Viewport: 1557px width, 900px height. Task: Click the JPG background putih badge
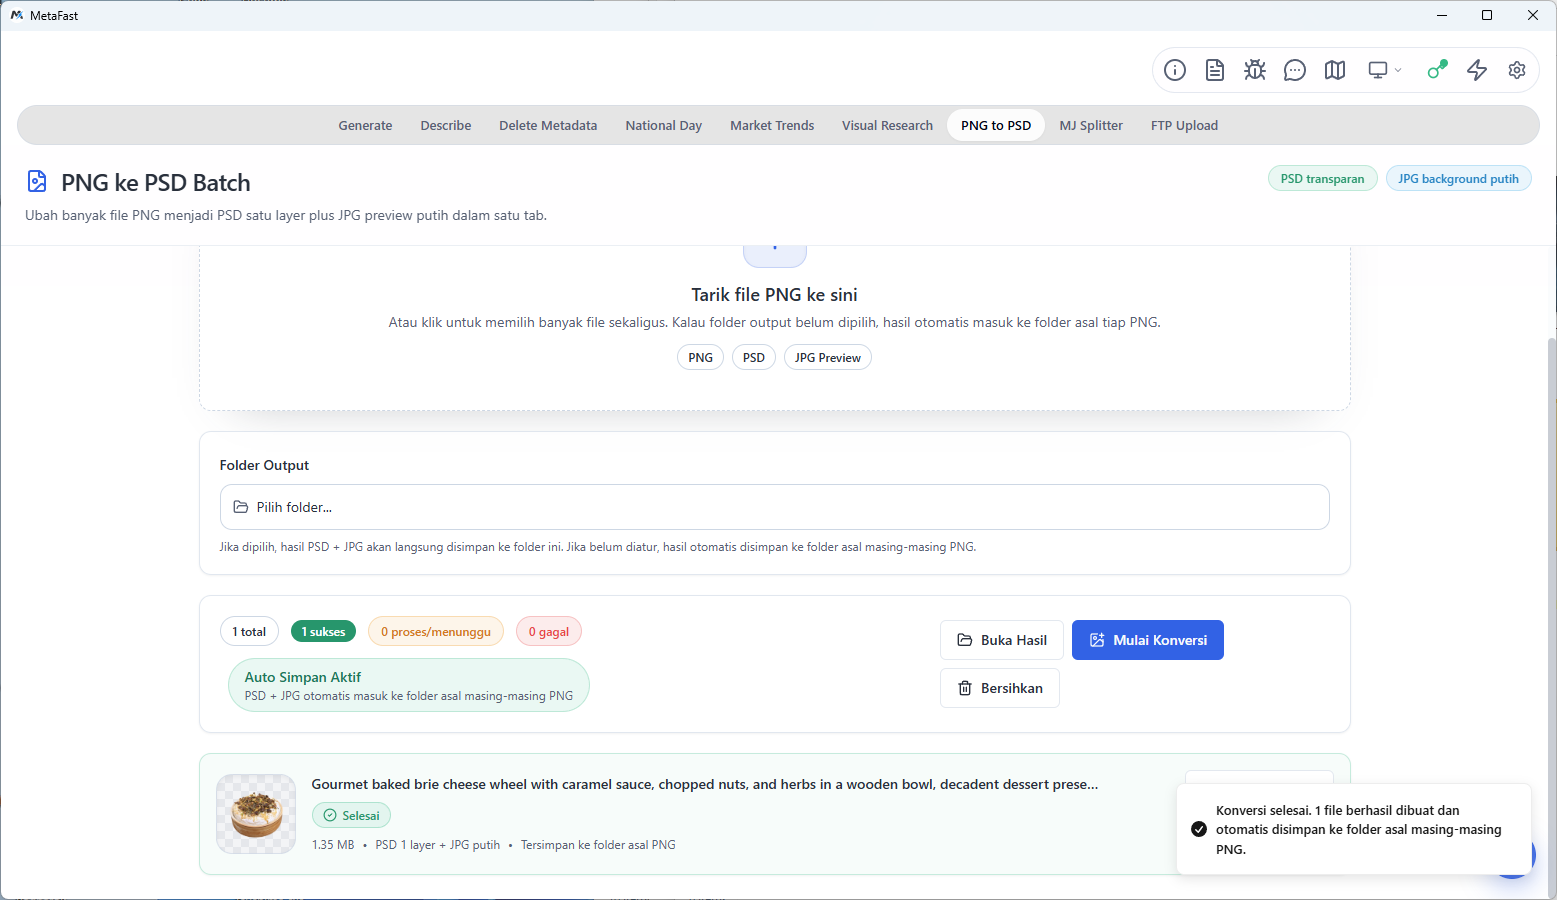[1458, 179]
